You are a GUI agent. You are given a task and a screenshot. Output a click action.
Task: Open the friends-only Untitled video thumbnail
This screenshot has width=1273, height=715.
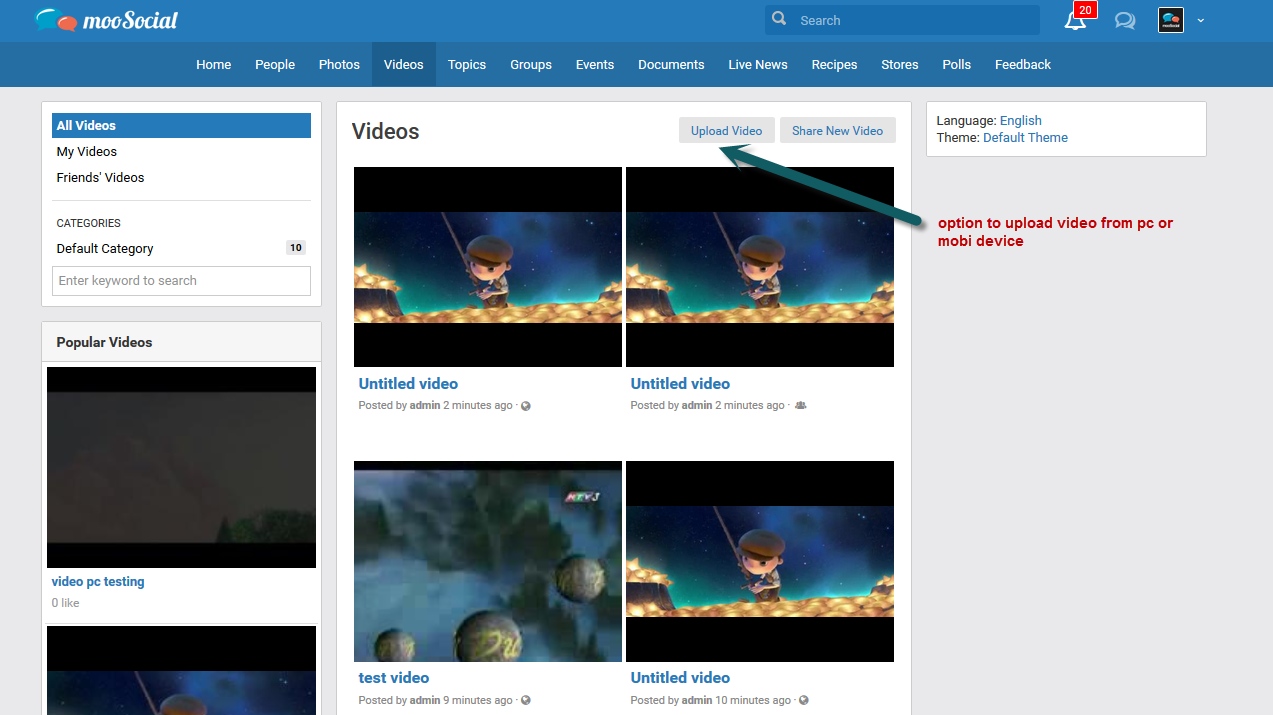pyautogui.click(x=760, y=267)
